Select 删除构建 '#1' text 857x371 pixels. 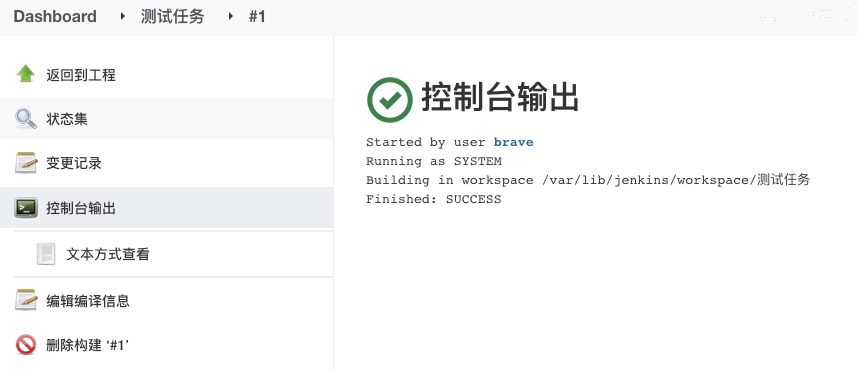[x=87, y=345]
